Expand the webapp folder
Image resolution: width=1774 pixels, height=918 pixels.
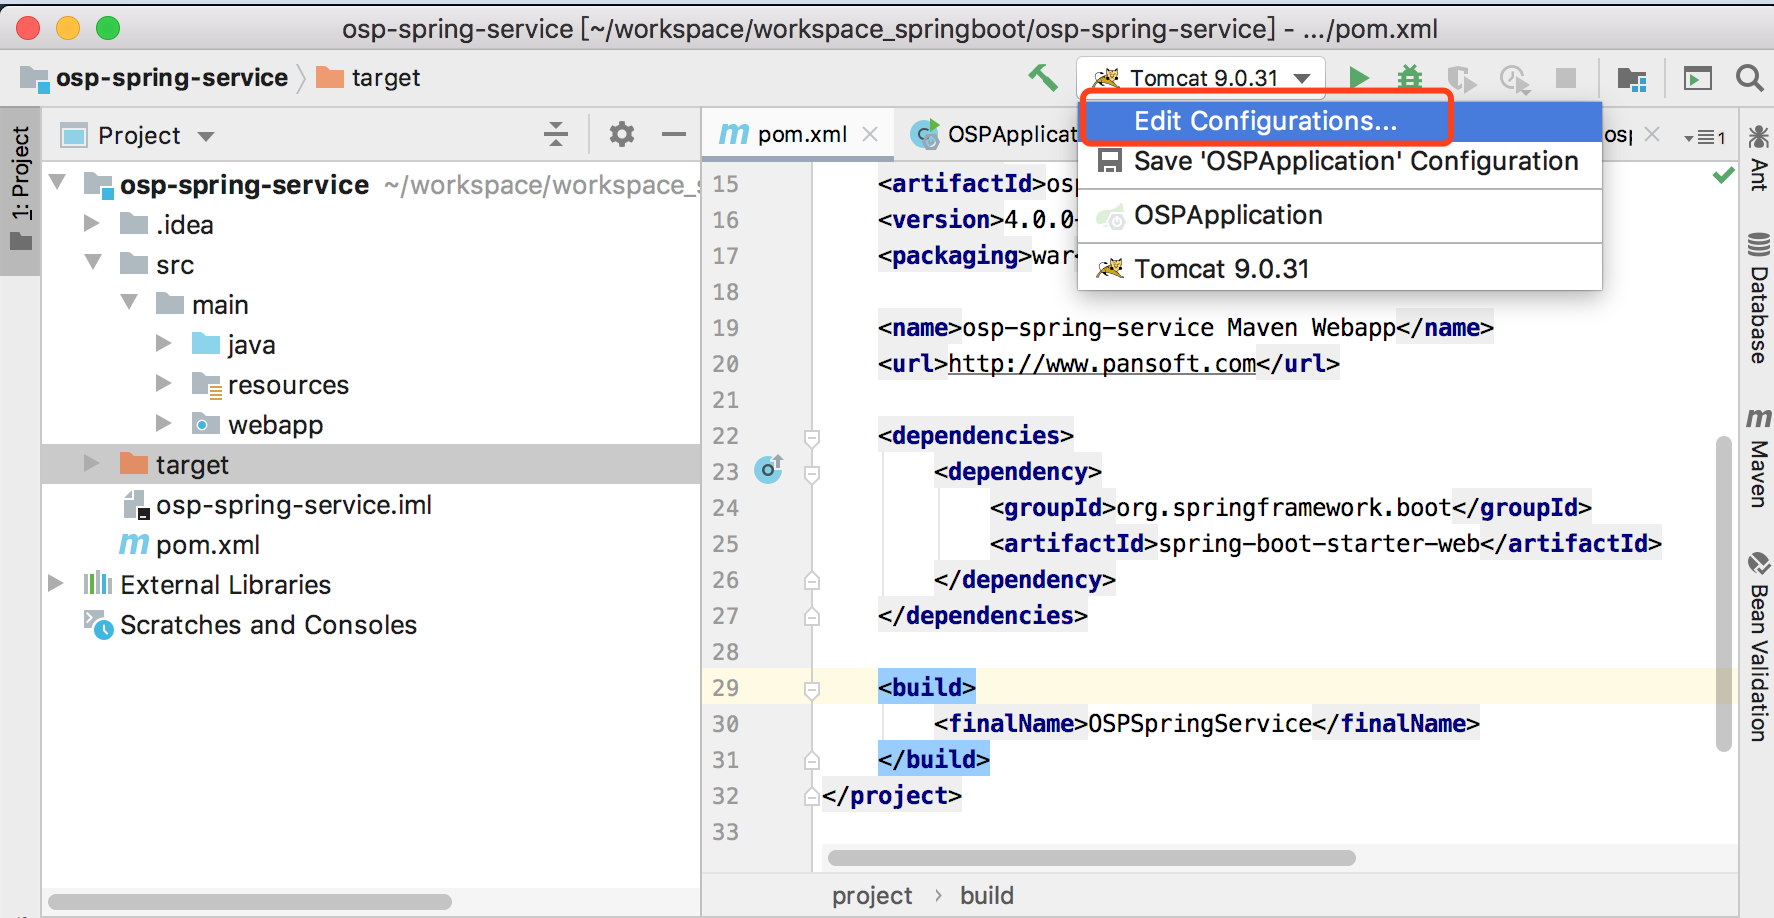pyautogui.click(x=164, y=423)
